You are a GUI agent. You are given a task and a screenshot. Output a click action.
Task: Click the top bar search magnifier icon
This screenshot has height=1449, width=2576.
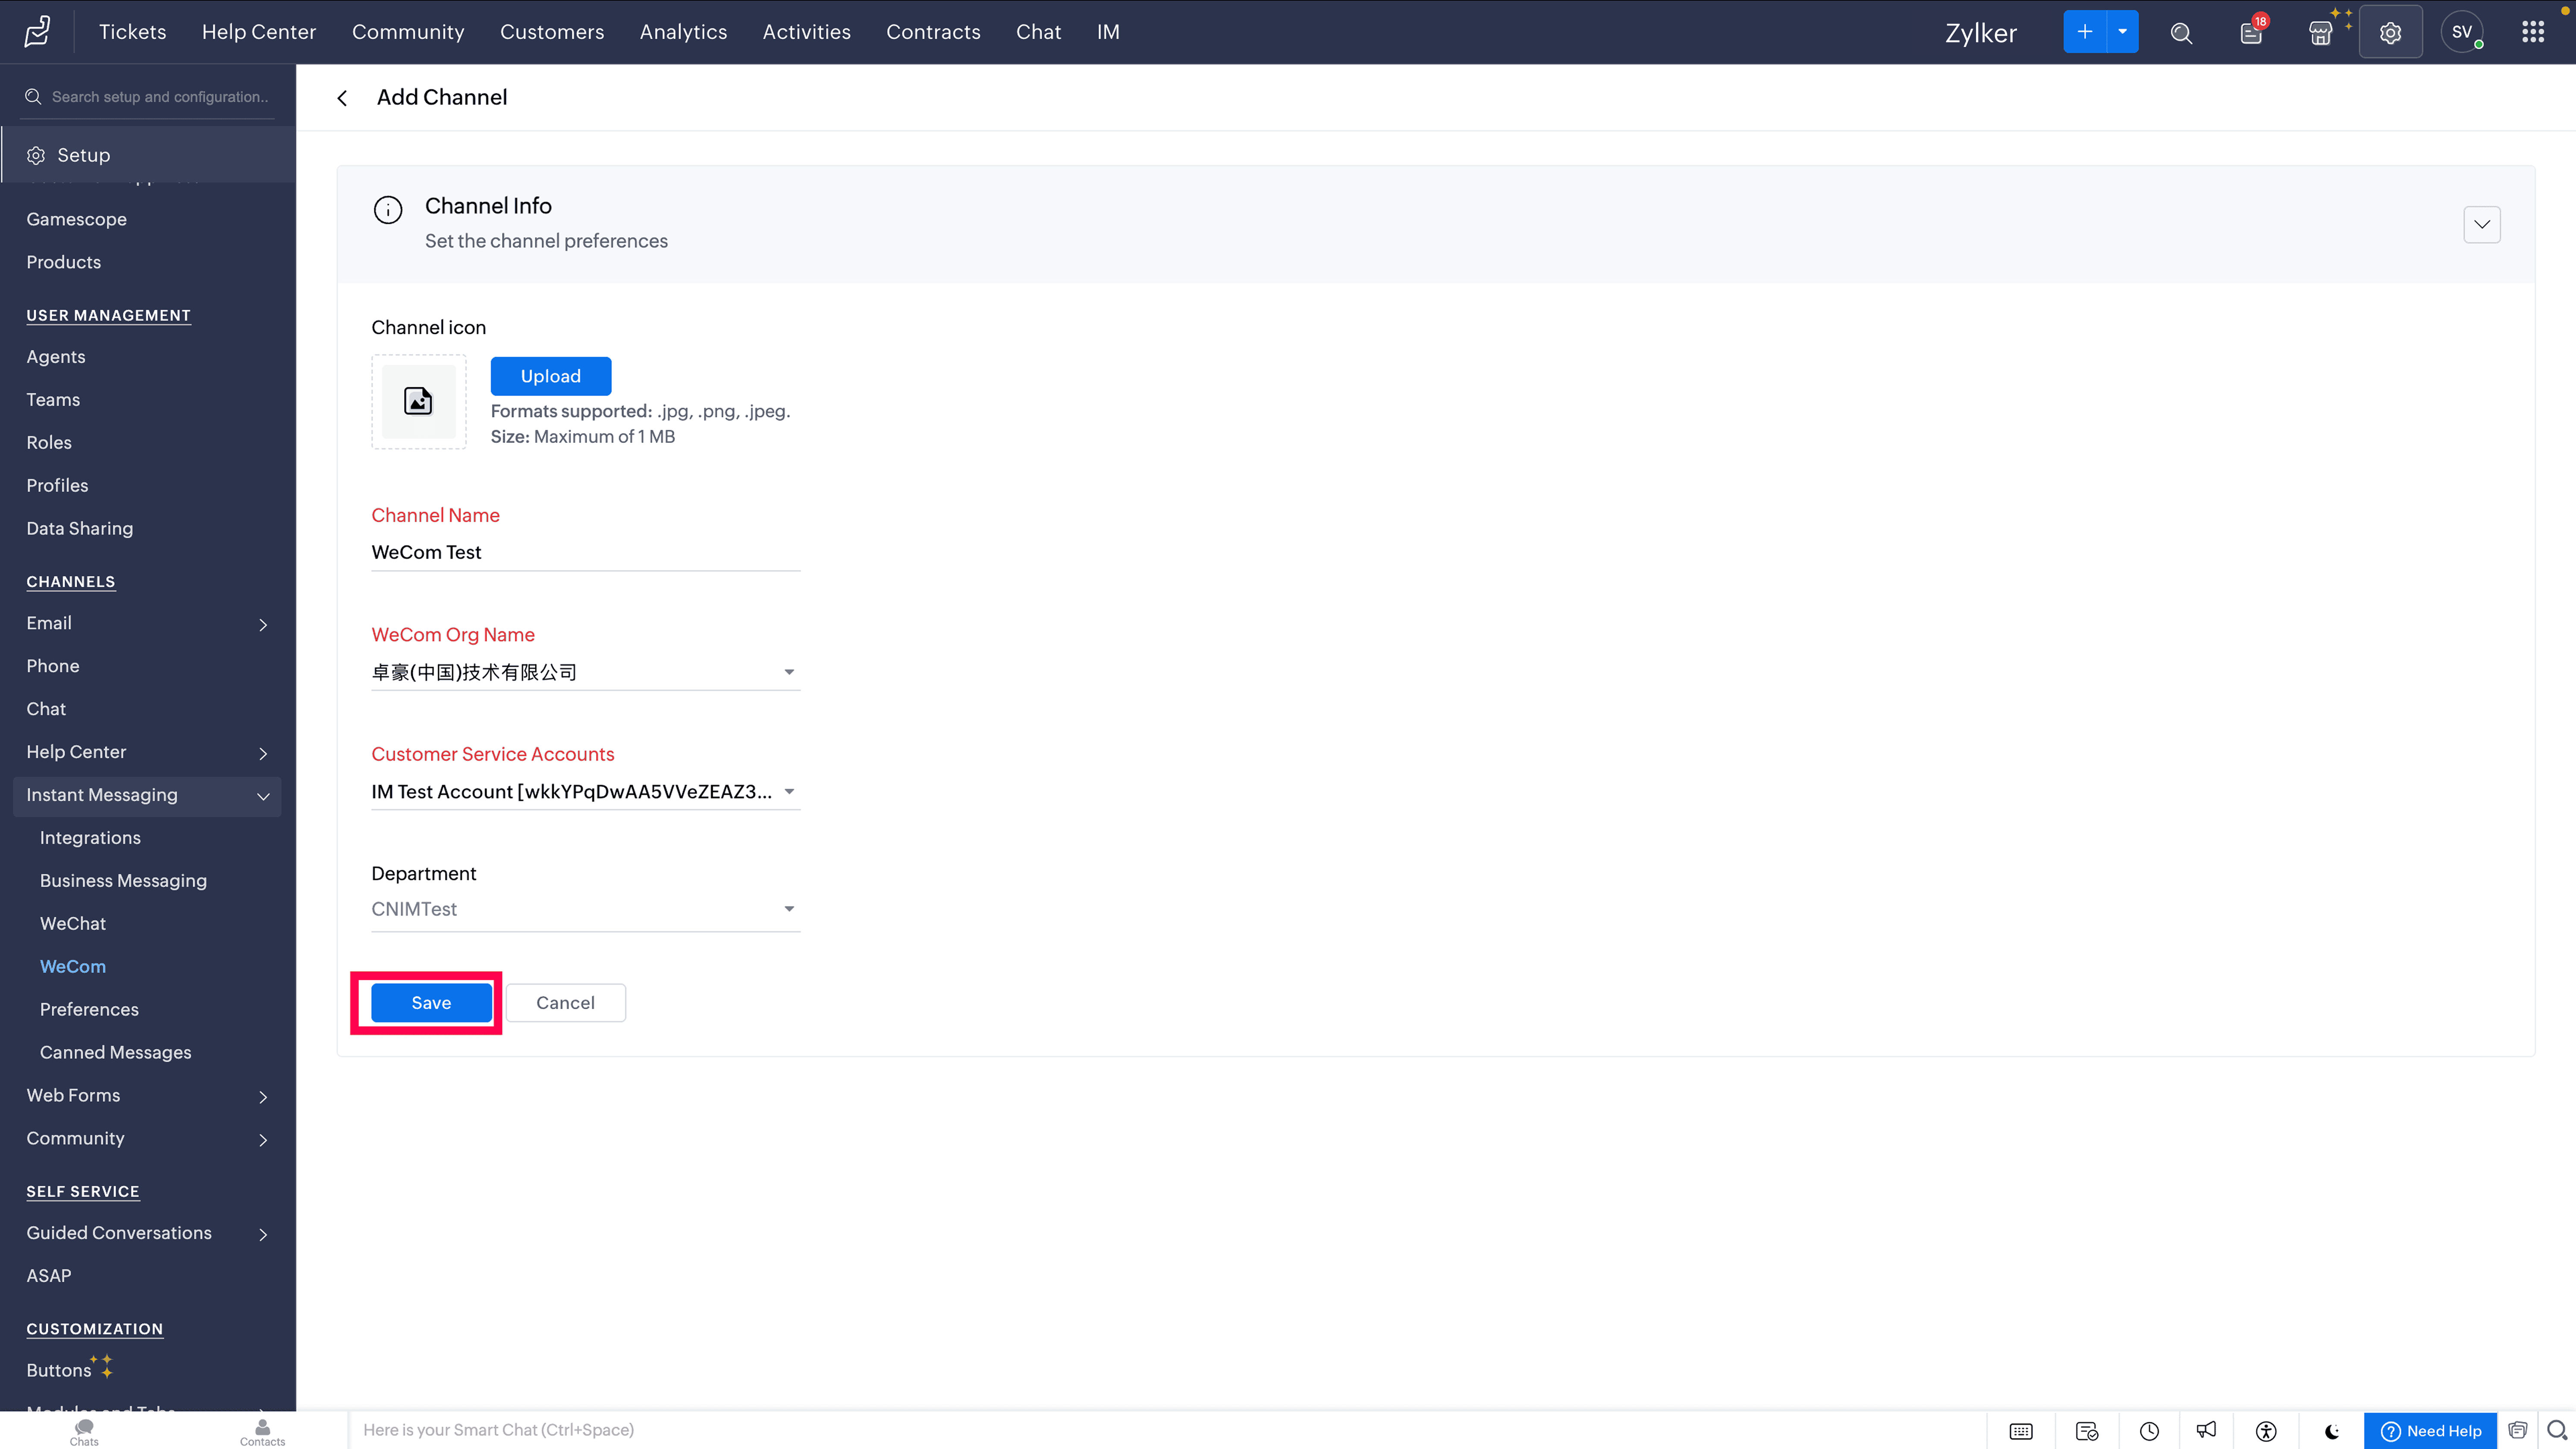click(x=2181, y=33)
